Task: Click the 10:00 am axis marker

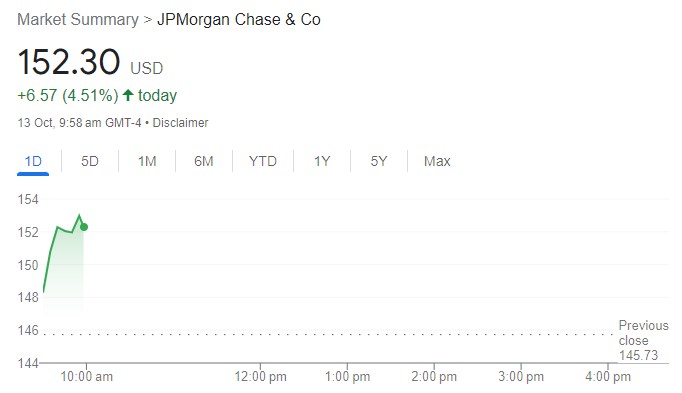Action: pos(86,376)
